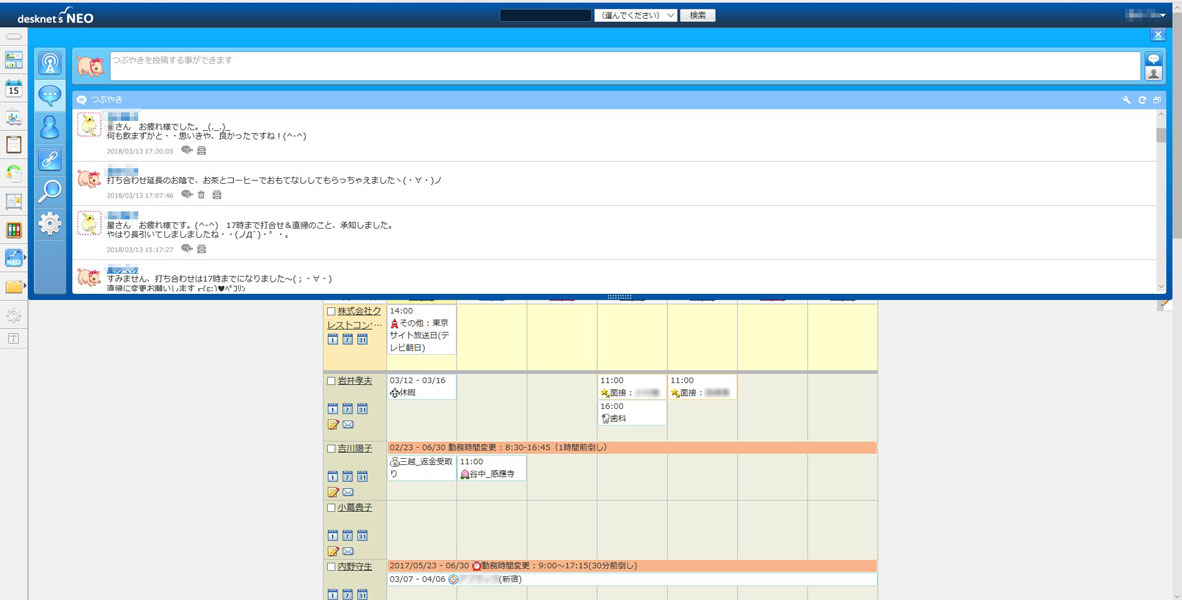The image size is (1182, 600).
Task: Refresh the つぶやき feed
Action: pos(1142,100)
